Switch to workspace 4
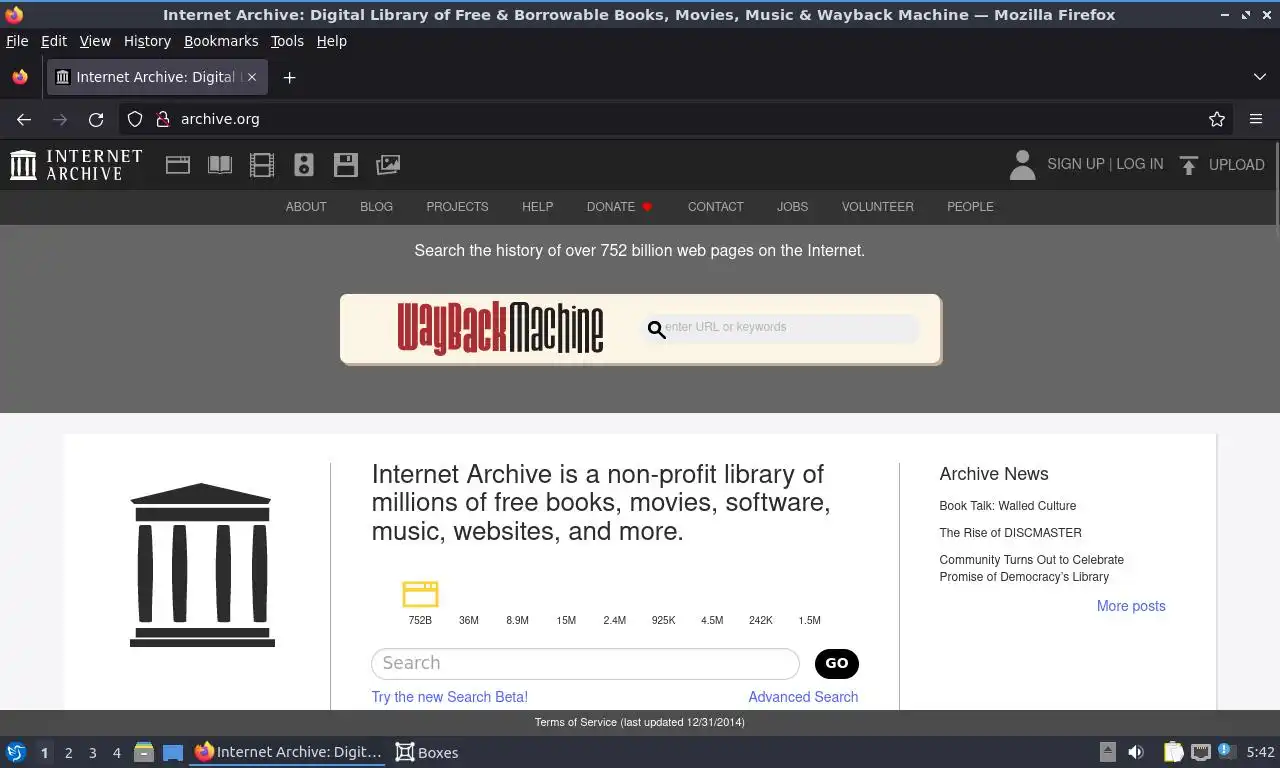The width and height of the screenshot is (1280, 768). (x=116, y=753)
